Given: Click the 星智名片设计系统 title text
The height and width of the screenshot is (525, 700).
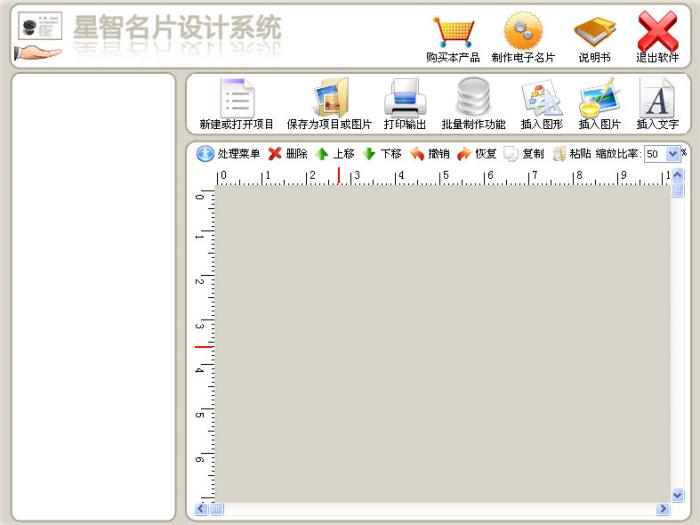Looking at the screenshot, I should pos(177,28).
